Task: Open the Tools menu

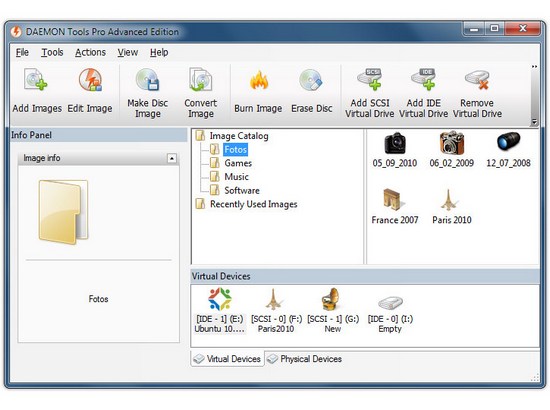Action: (x=52, y=52)
